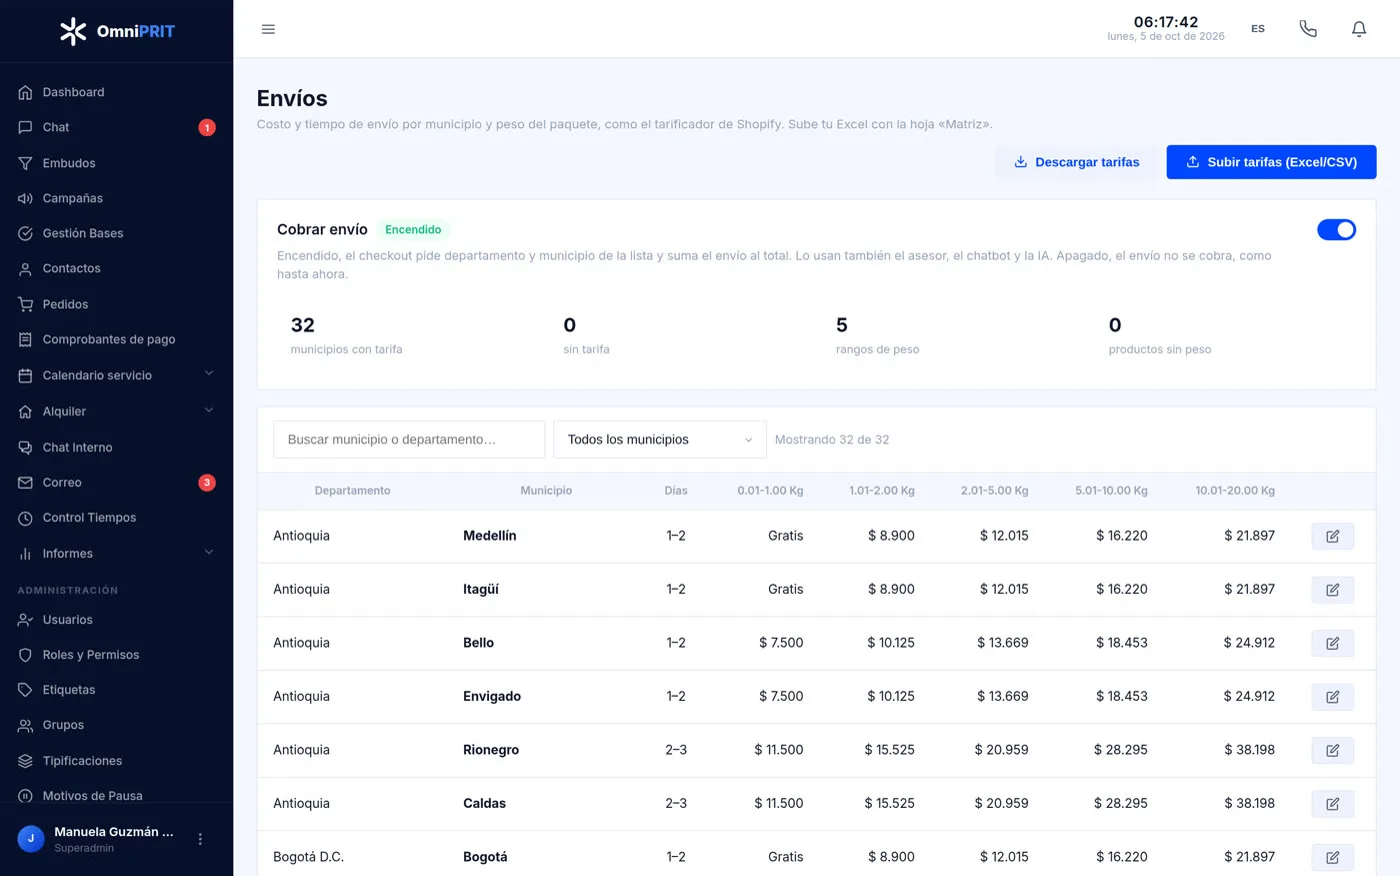
Task: Click the Municipio column header
Action: [x=546, y=490]
